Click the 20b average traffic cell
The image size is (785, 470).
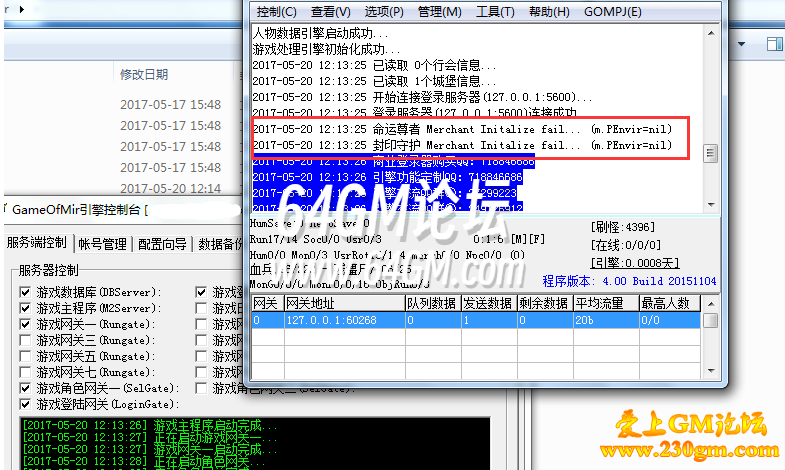click(606, 320)
